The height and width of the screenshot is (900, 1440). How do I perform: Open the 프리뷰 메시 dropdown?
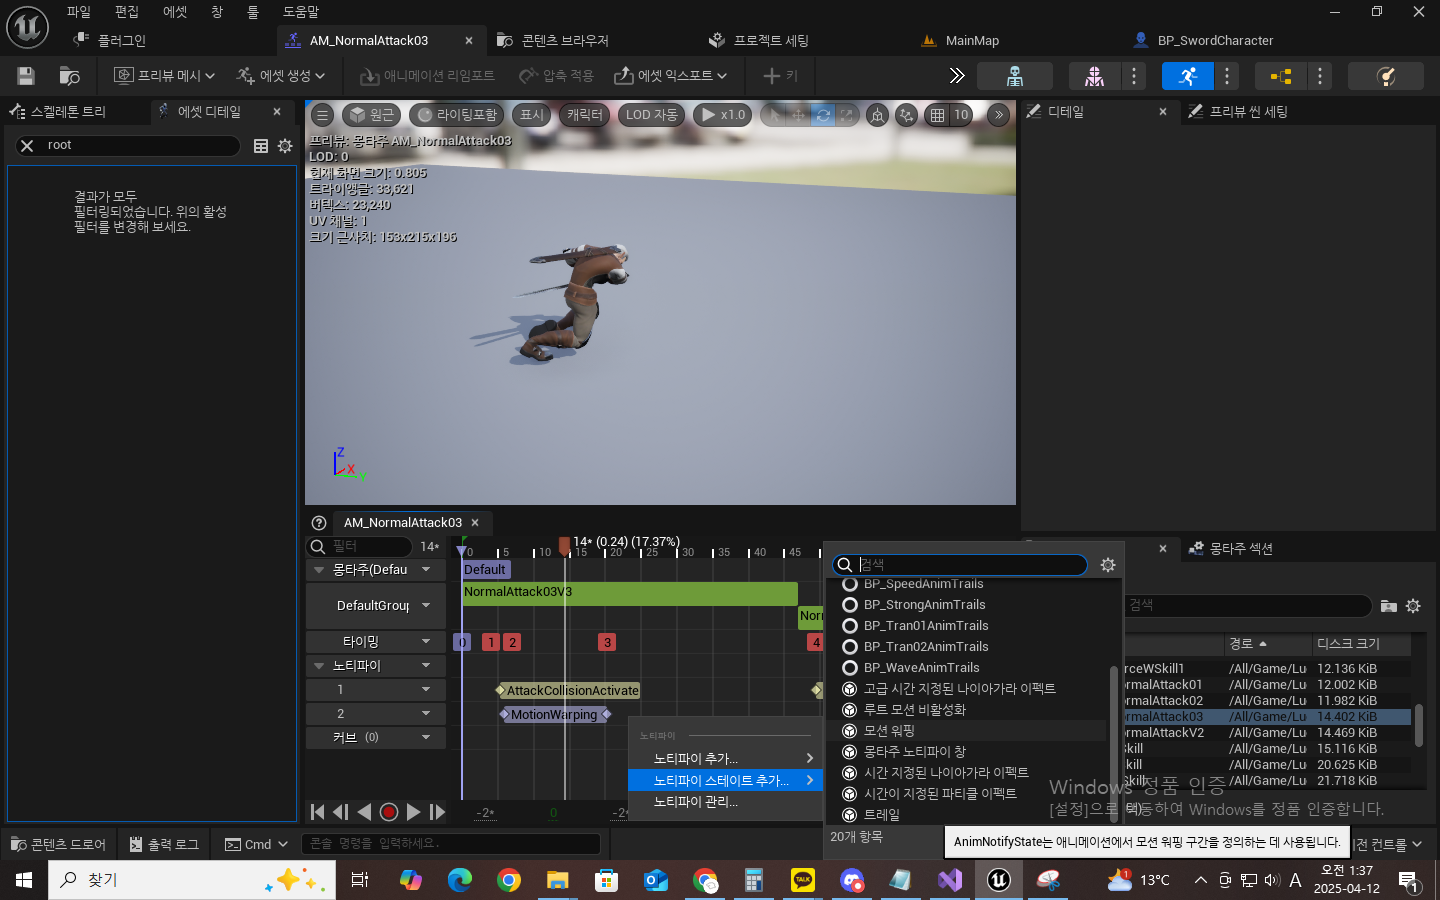[164, 76]
